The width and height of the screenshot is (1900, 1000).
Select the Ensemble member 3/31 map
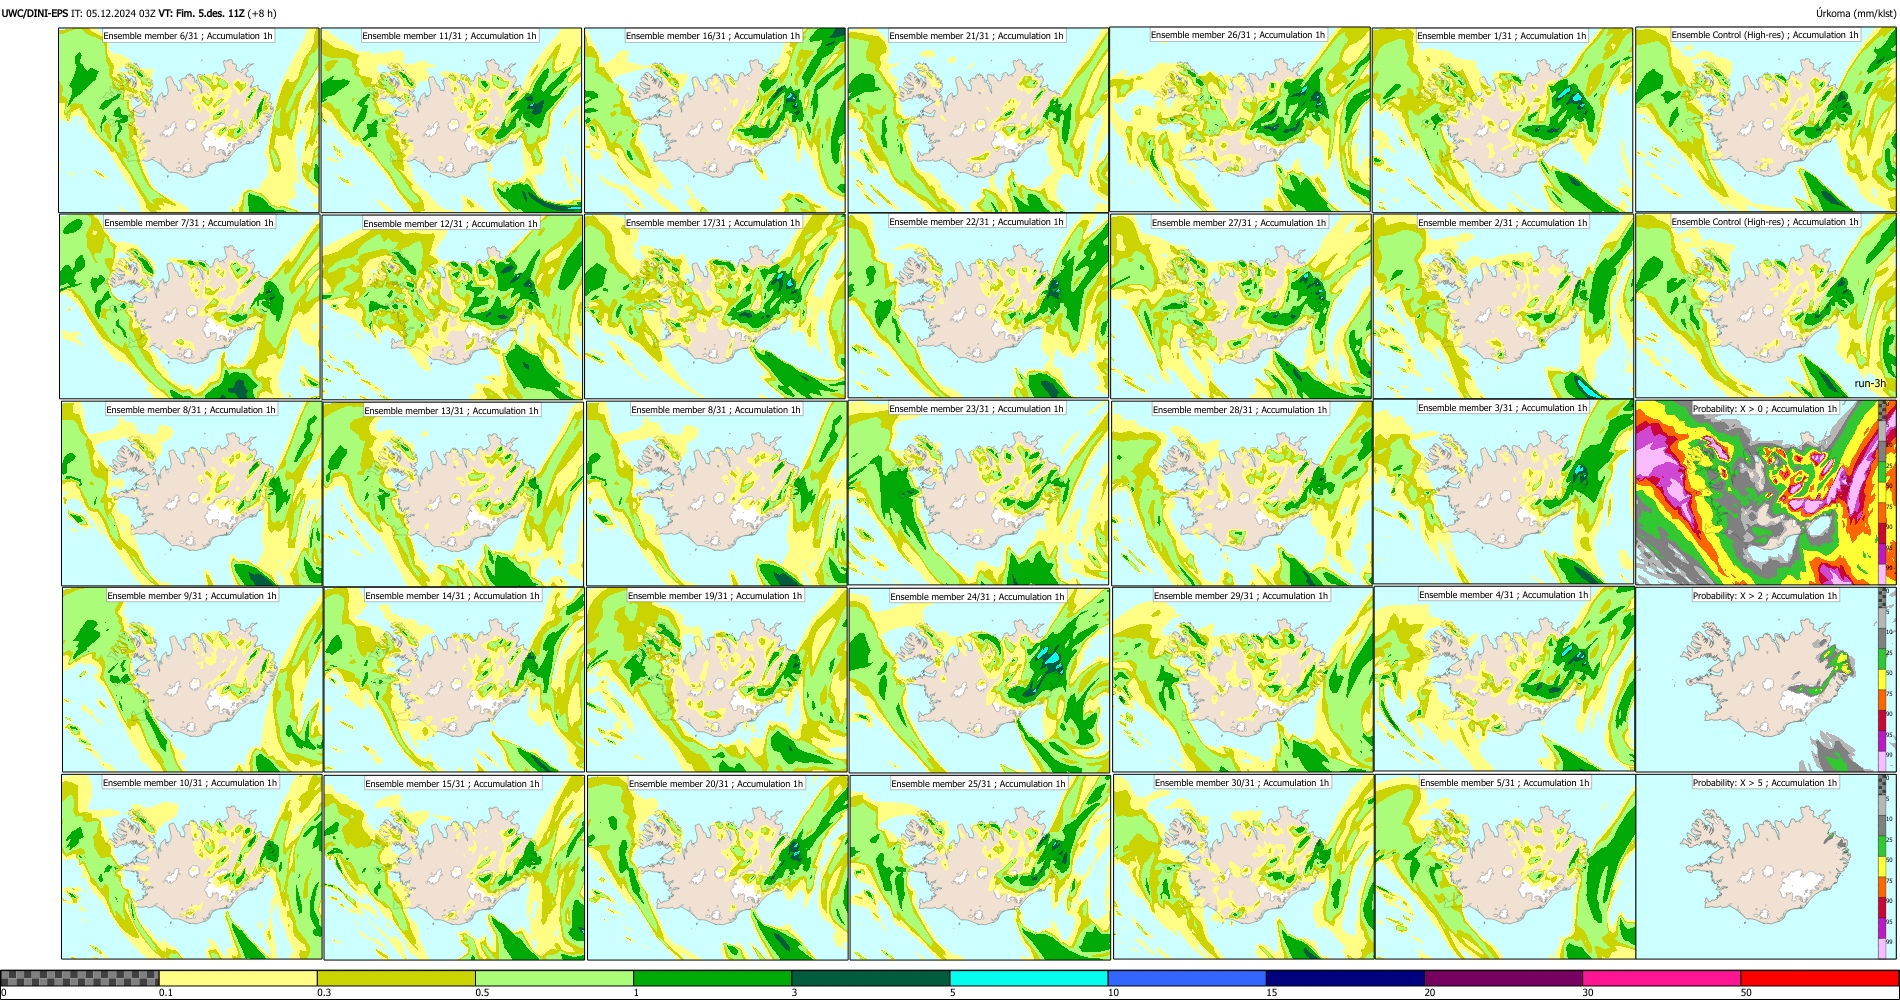tap(1504, 492)
